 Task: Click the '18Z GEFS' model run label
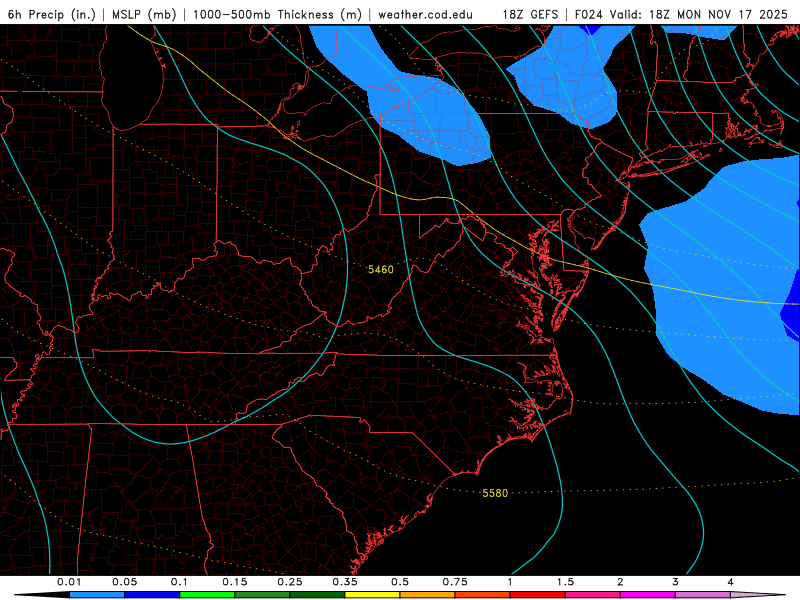pyautogui.click(x=531, y=14)
